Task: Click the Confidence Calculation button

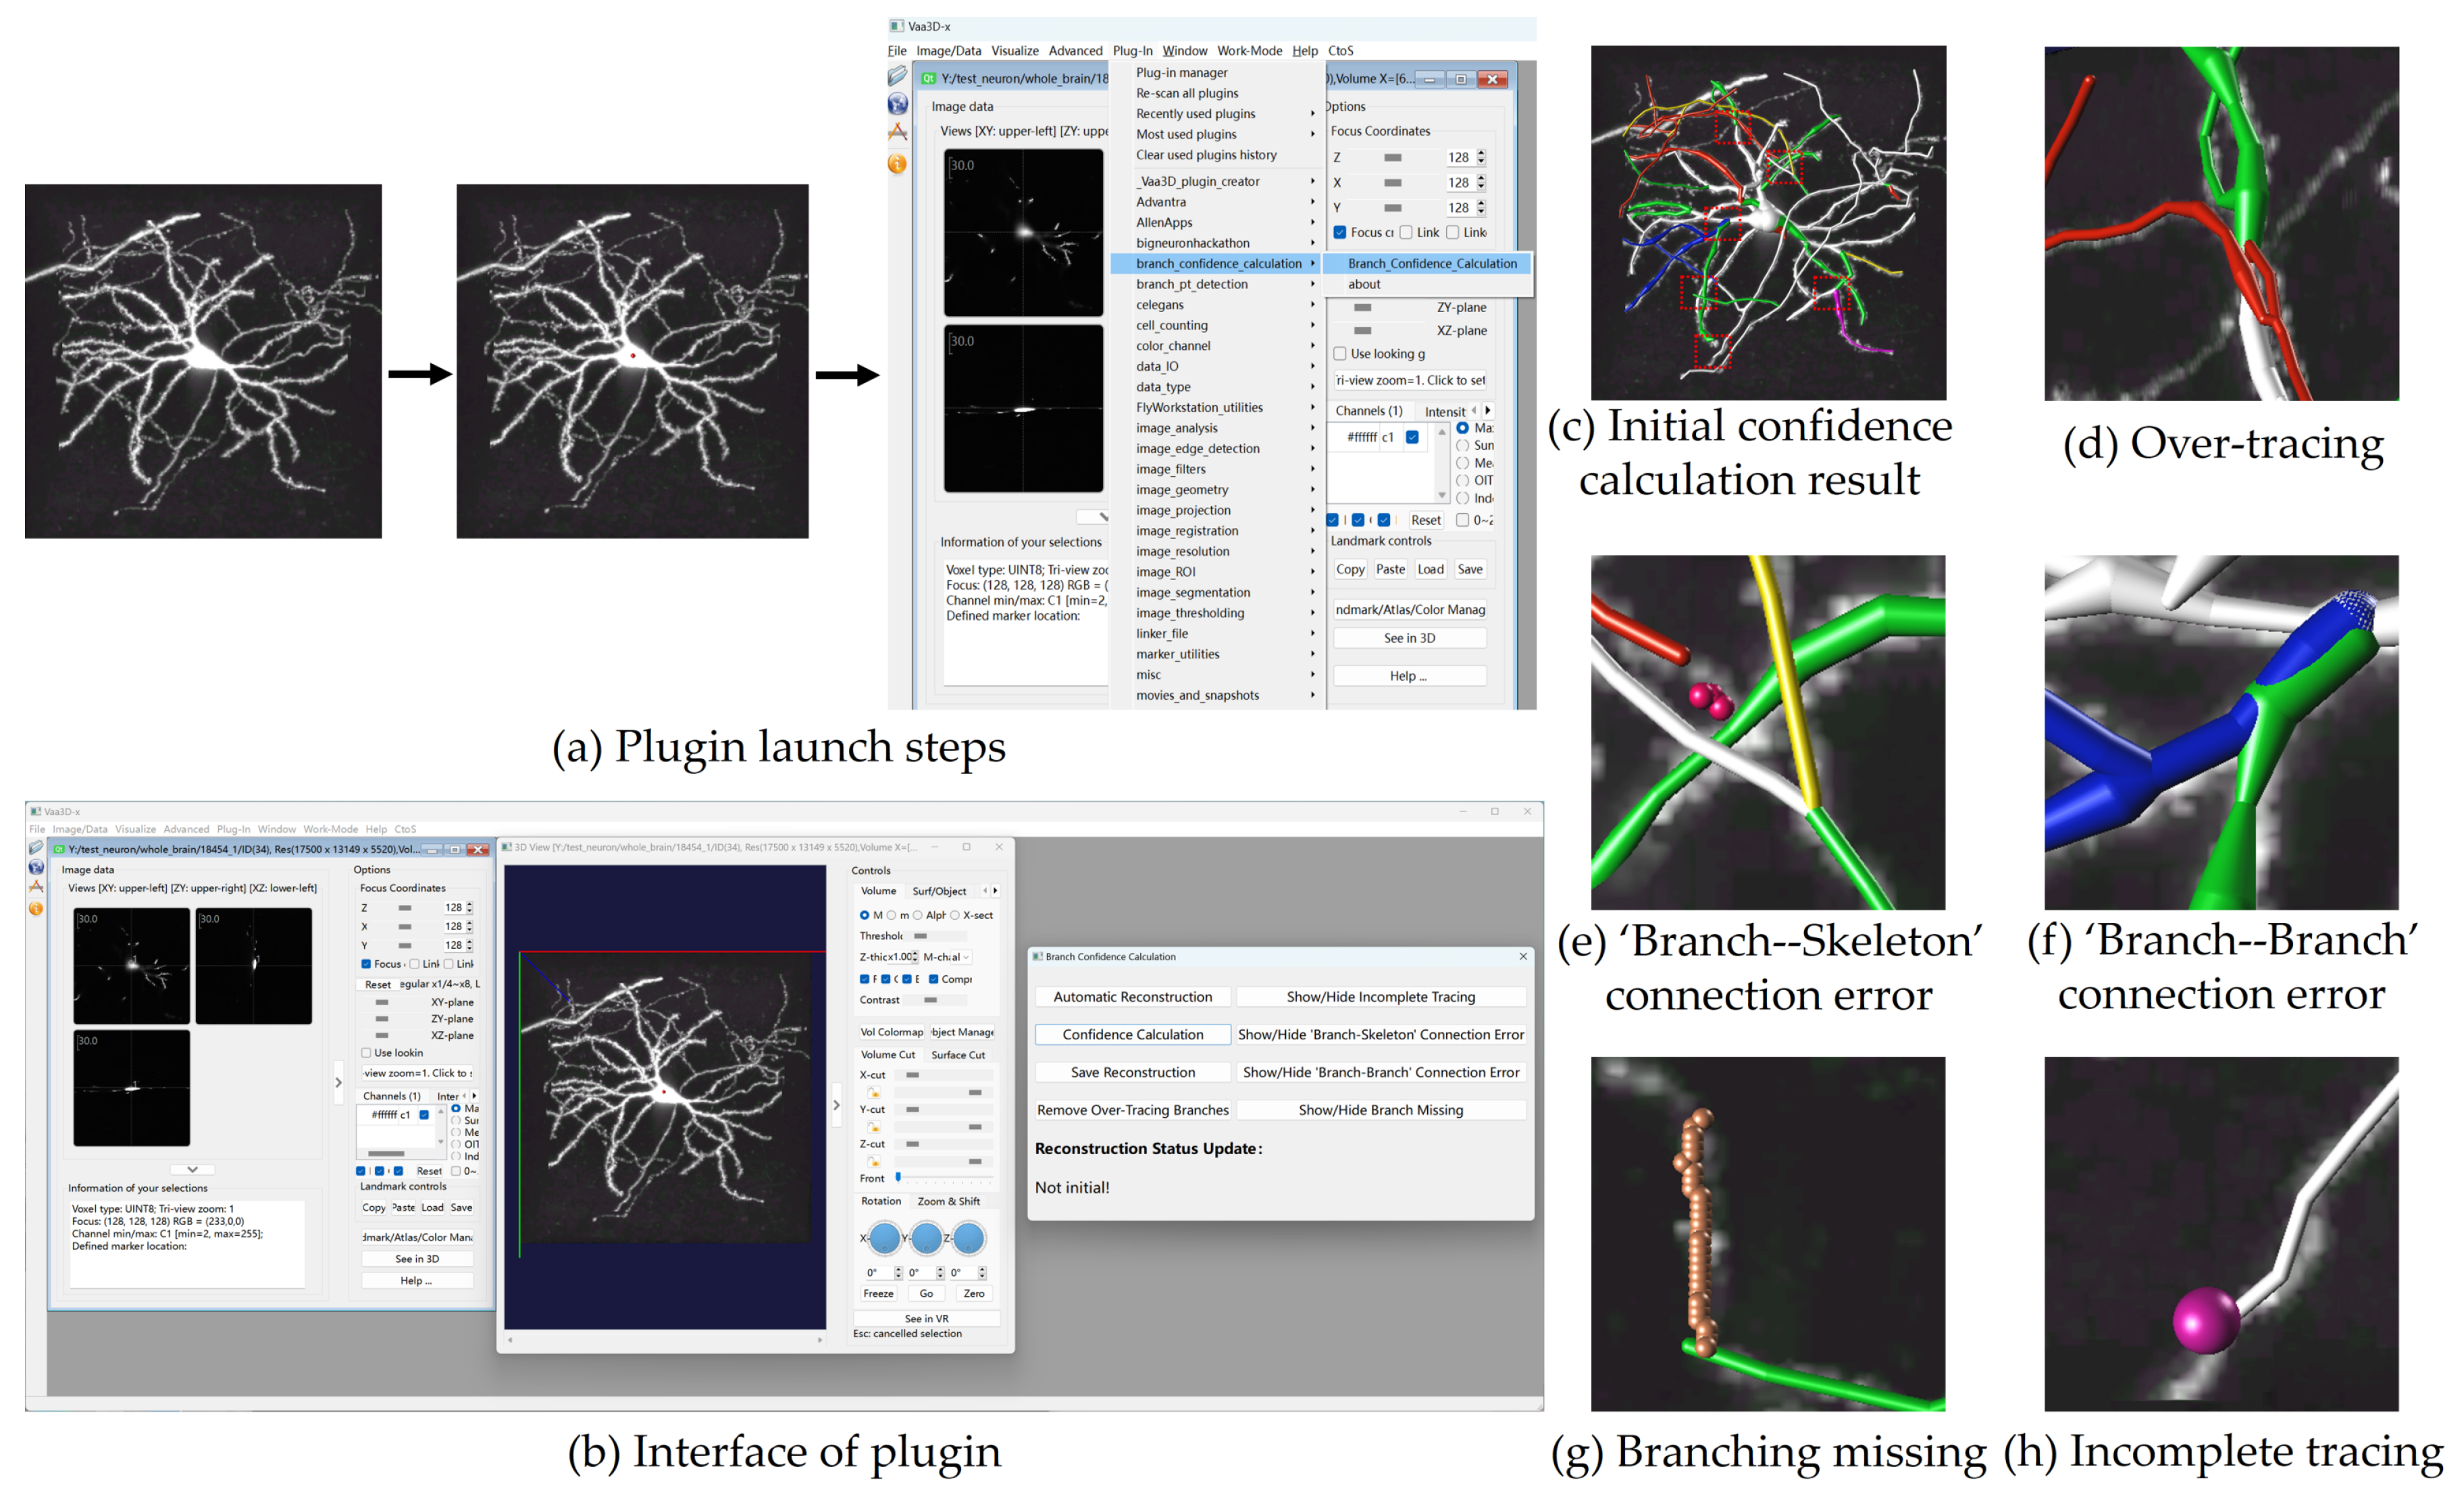Action: pyautogui.click(x=1132, y=1035)
